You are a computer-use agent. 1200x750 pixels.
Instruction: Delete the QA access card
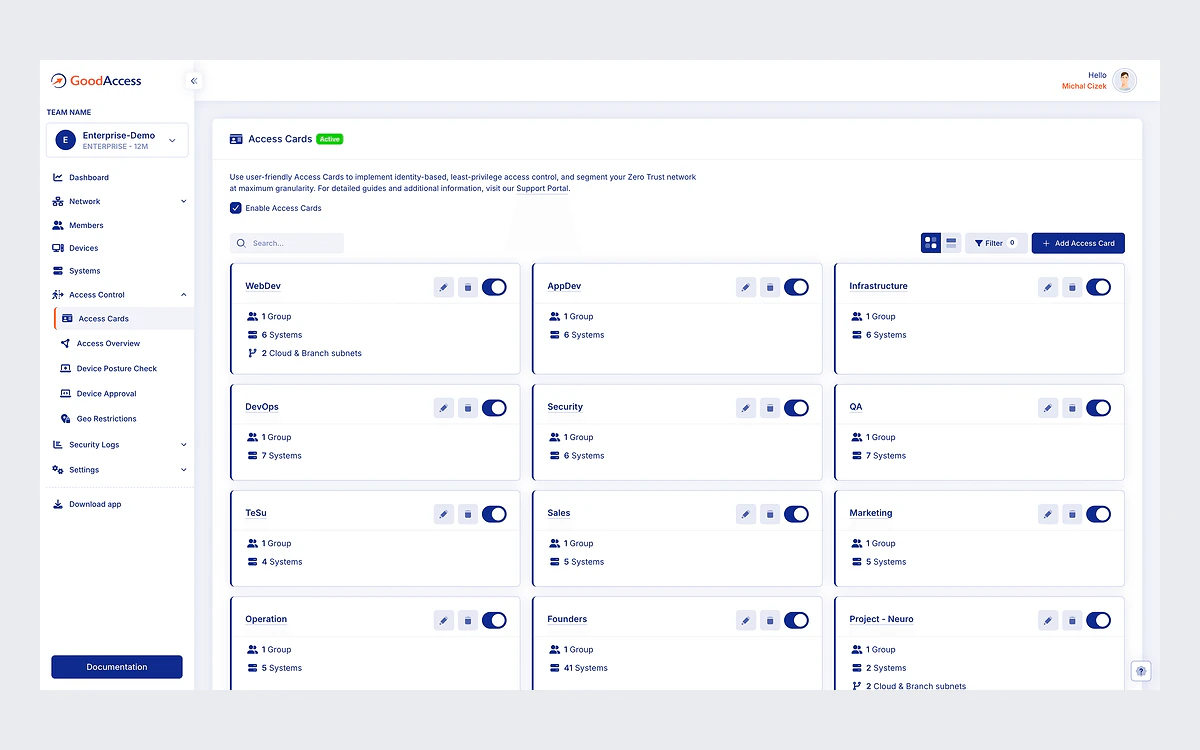tap(1072, 408)
